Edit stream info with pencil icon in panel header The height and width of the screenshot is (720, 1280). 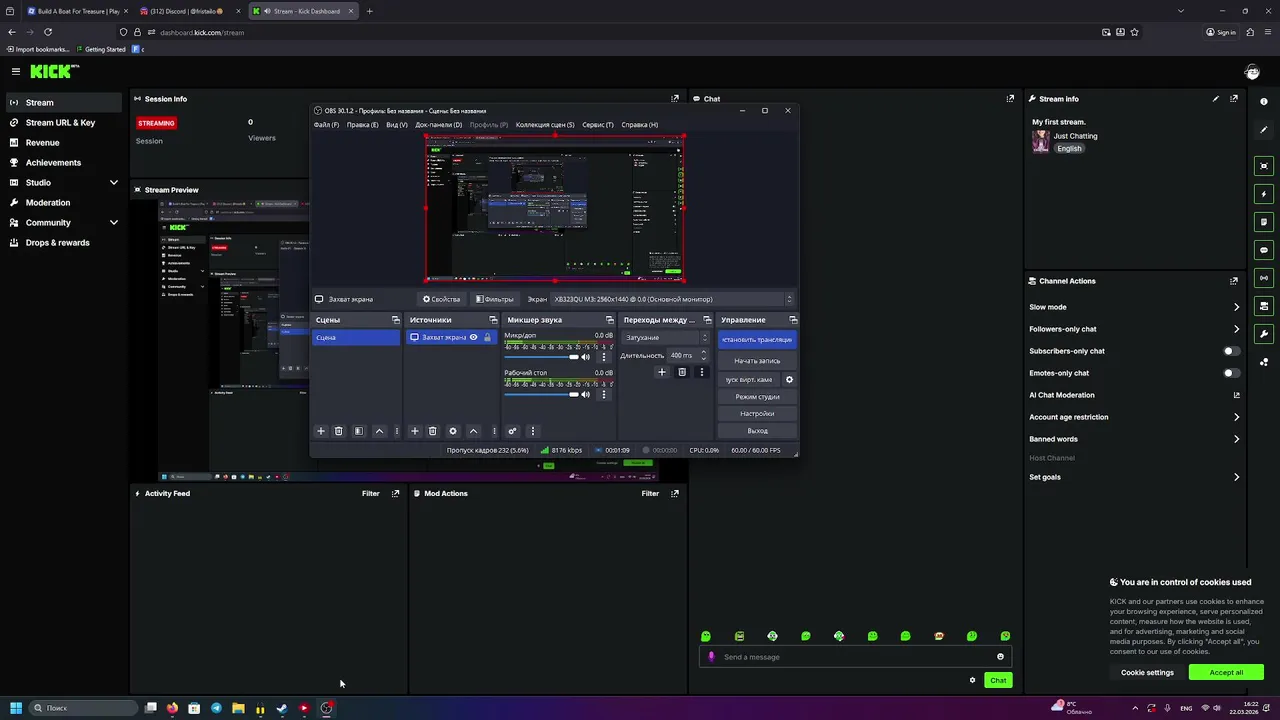pos(1216,99)
